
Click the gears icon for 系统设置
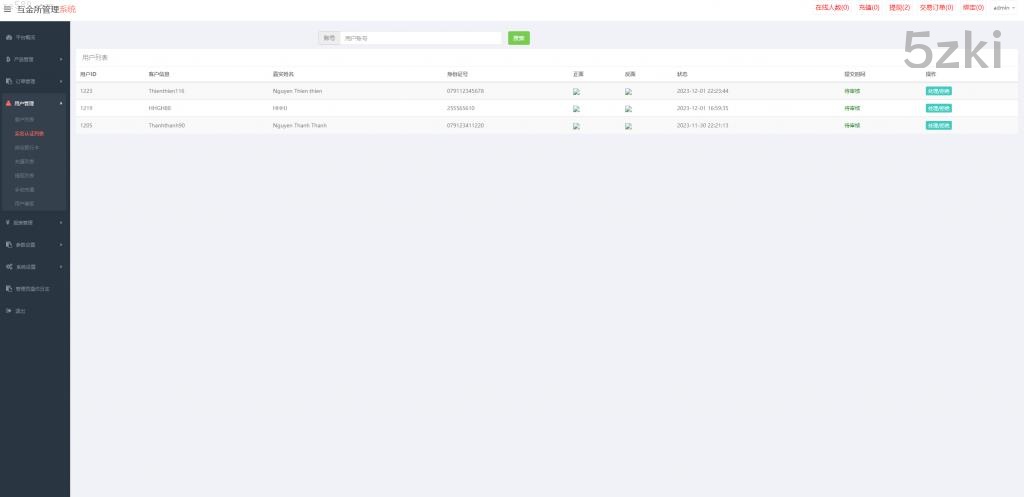click(9, 267)
